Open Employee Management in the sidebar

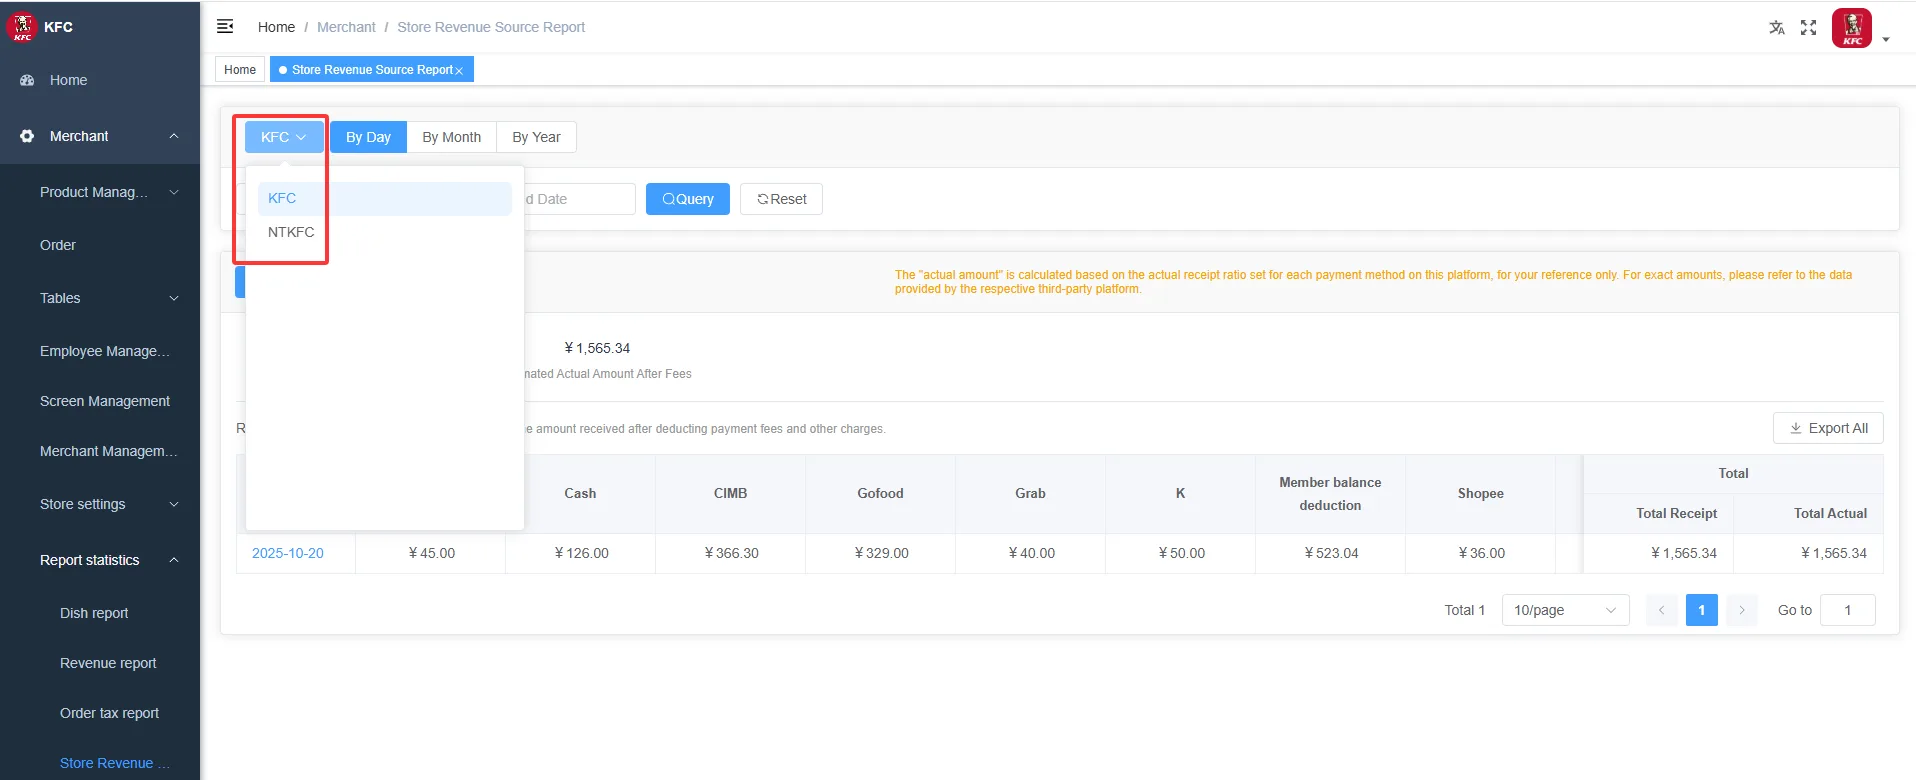point(100,351)
